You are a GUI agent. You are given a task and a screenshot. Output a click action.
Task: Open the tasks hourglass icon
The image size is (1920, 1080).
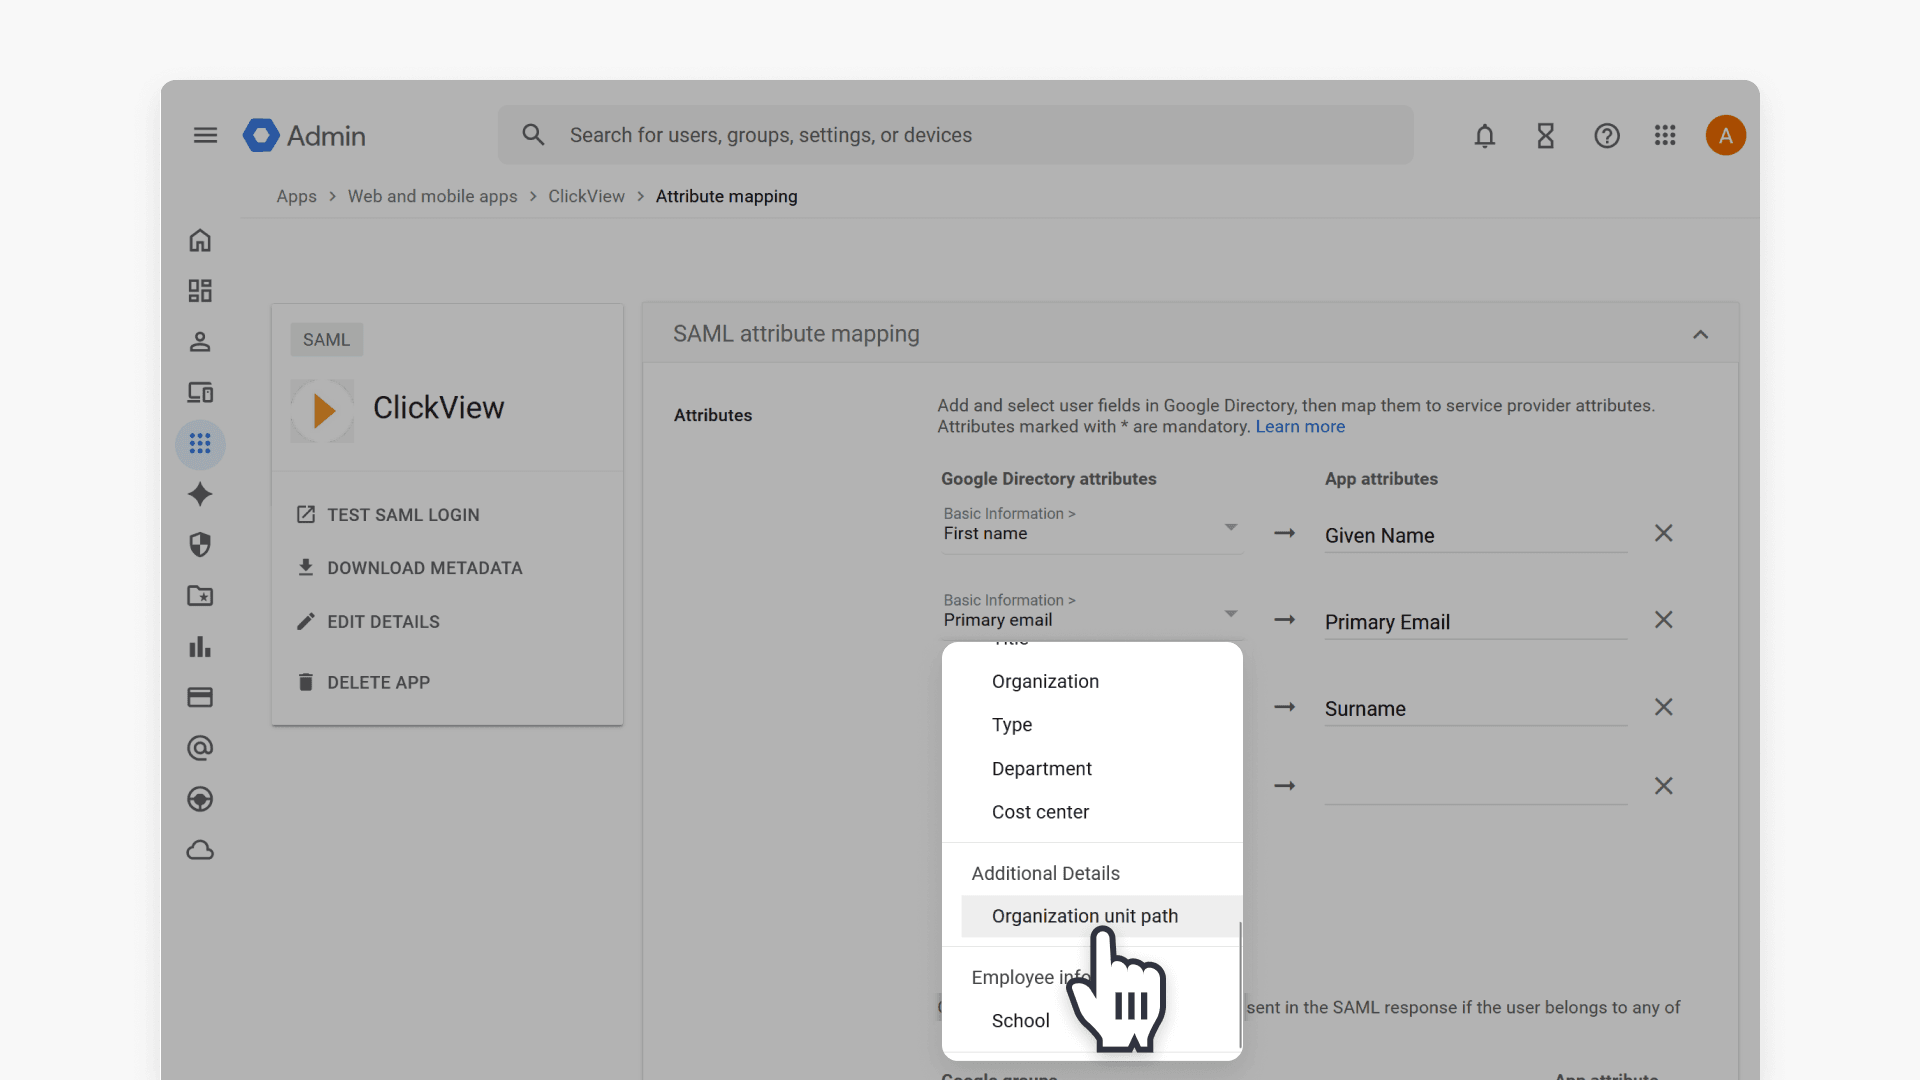click(x=1546, y=135)
